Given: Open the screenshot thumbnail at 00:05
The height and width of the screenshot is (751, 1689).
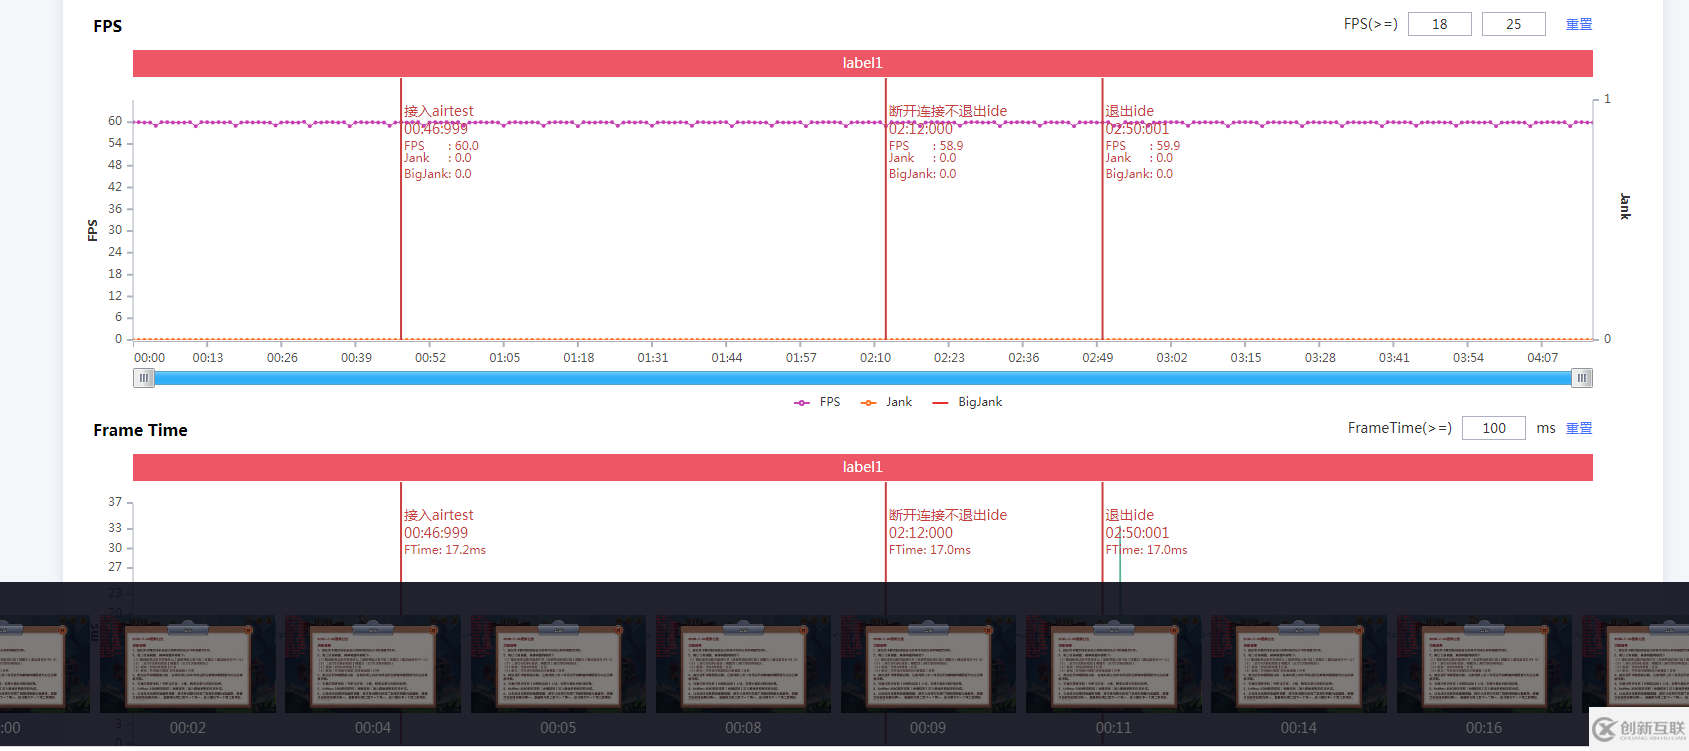Looking at the screenshot, I should point(558,664).
